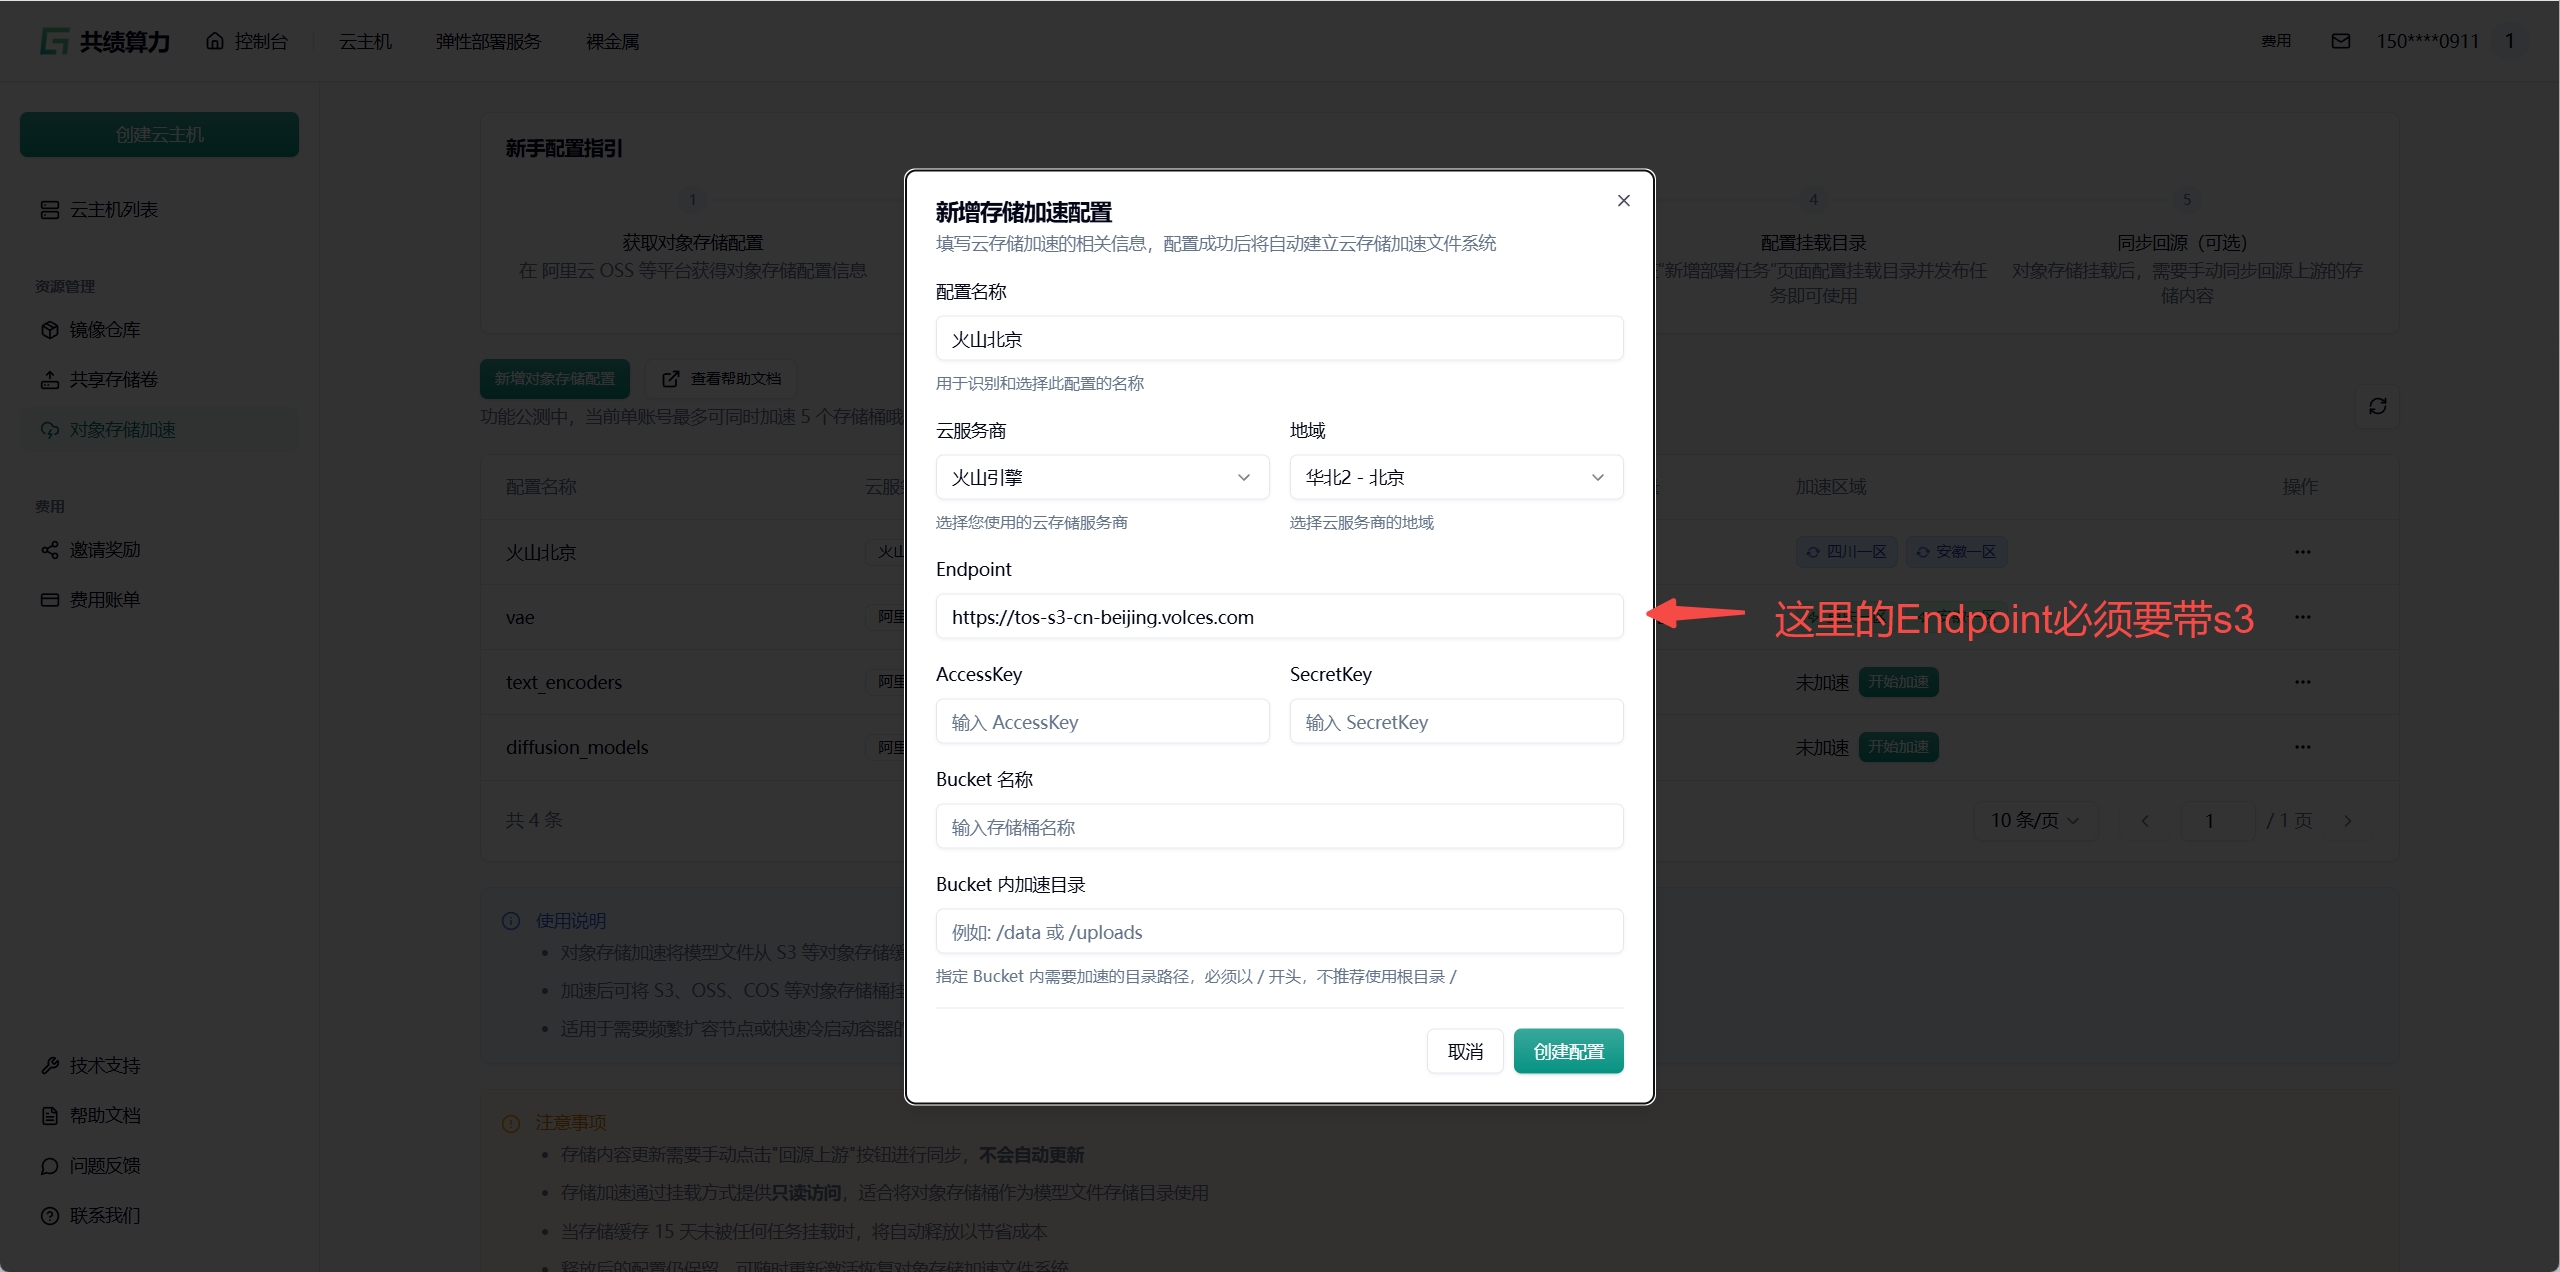
Task: Open 费用账单 sidebar entry
Action: (x=104, y=600)
